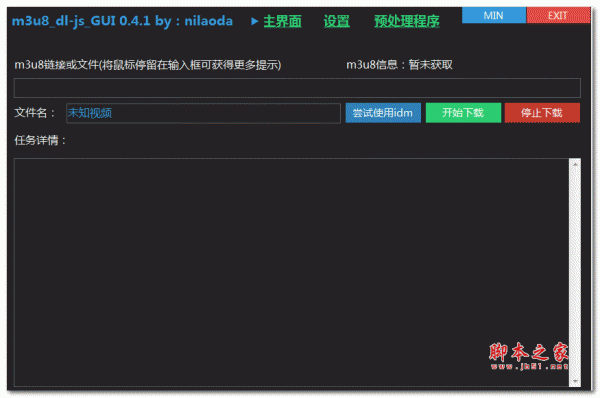Open the 设置 tab
Screen dimensions: 600x398
[336, 21]
